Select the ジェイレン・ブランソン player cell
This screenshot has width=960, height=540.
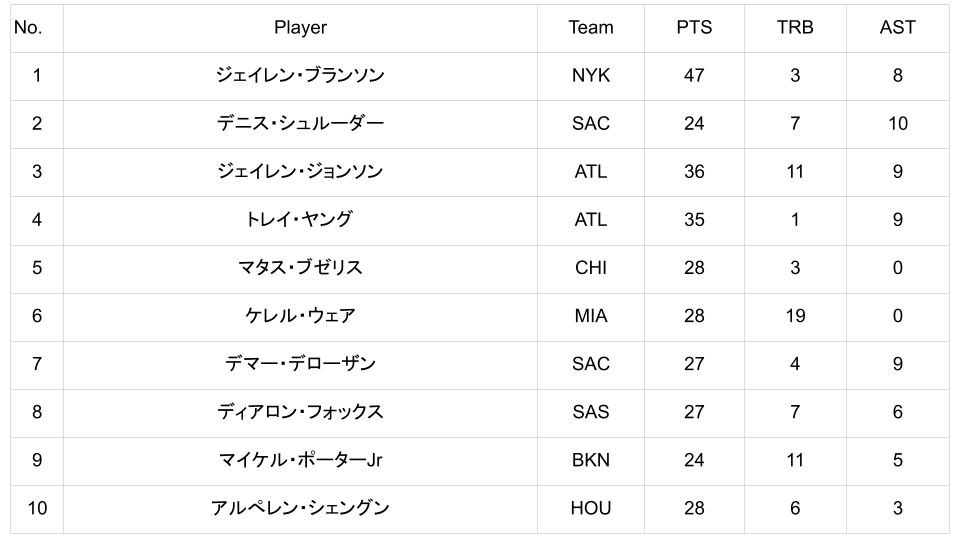pos(300,76)
